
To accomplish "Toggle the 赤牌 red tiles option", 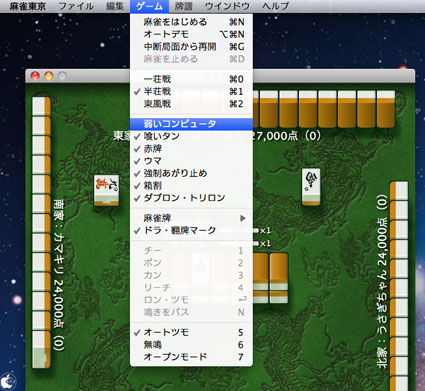I will tap(191, 148).
